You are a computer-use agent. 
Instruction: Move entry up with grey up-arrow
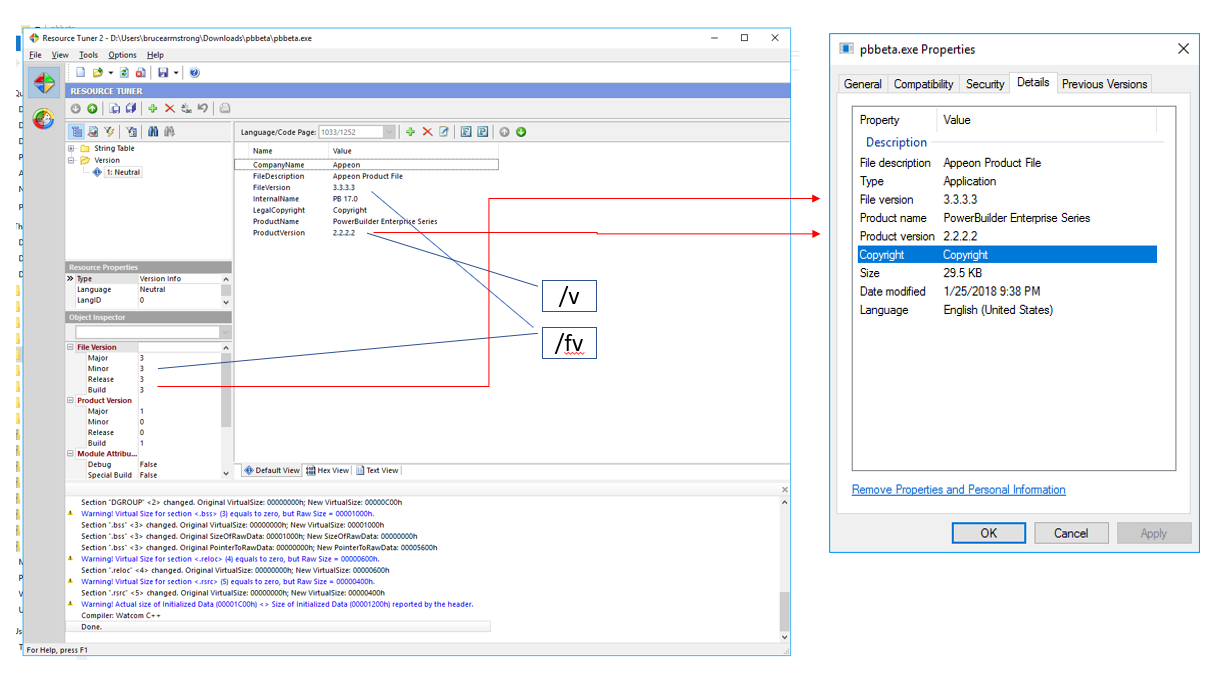click(x=504, y=132)
